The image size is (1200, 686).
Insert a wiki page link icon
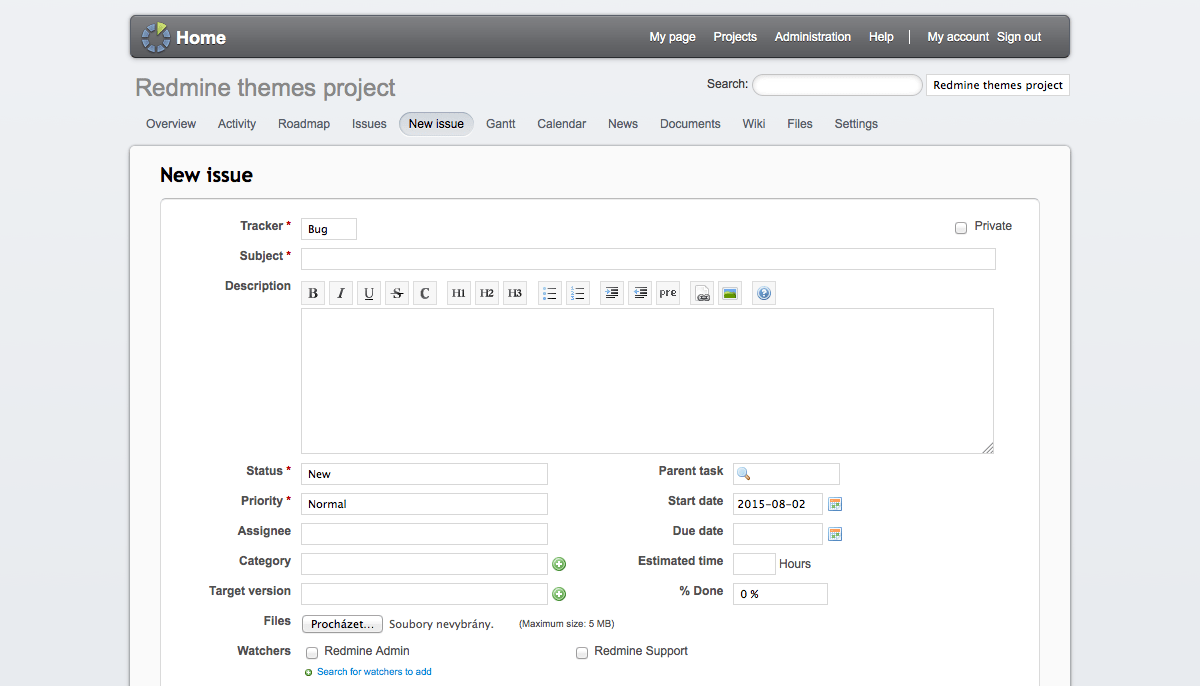pyautogui.click(x=702, y=293)
